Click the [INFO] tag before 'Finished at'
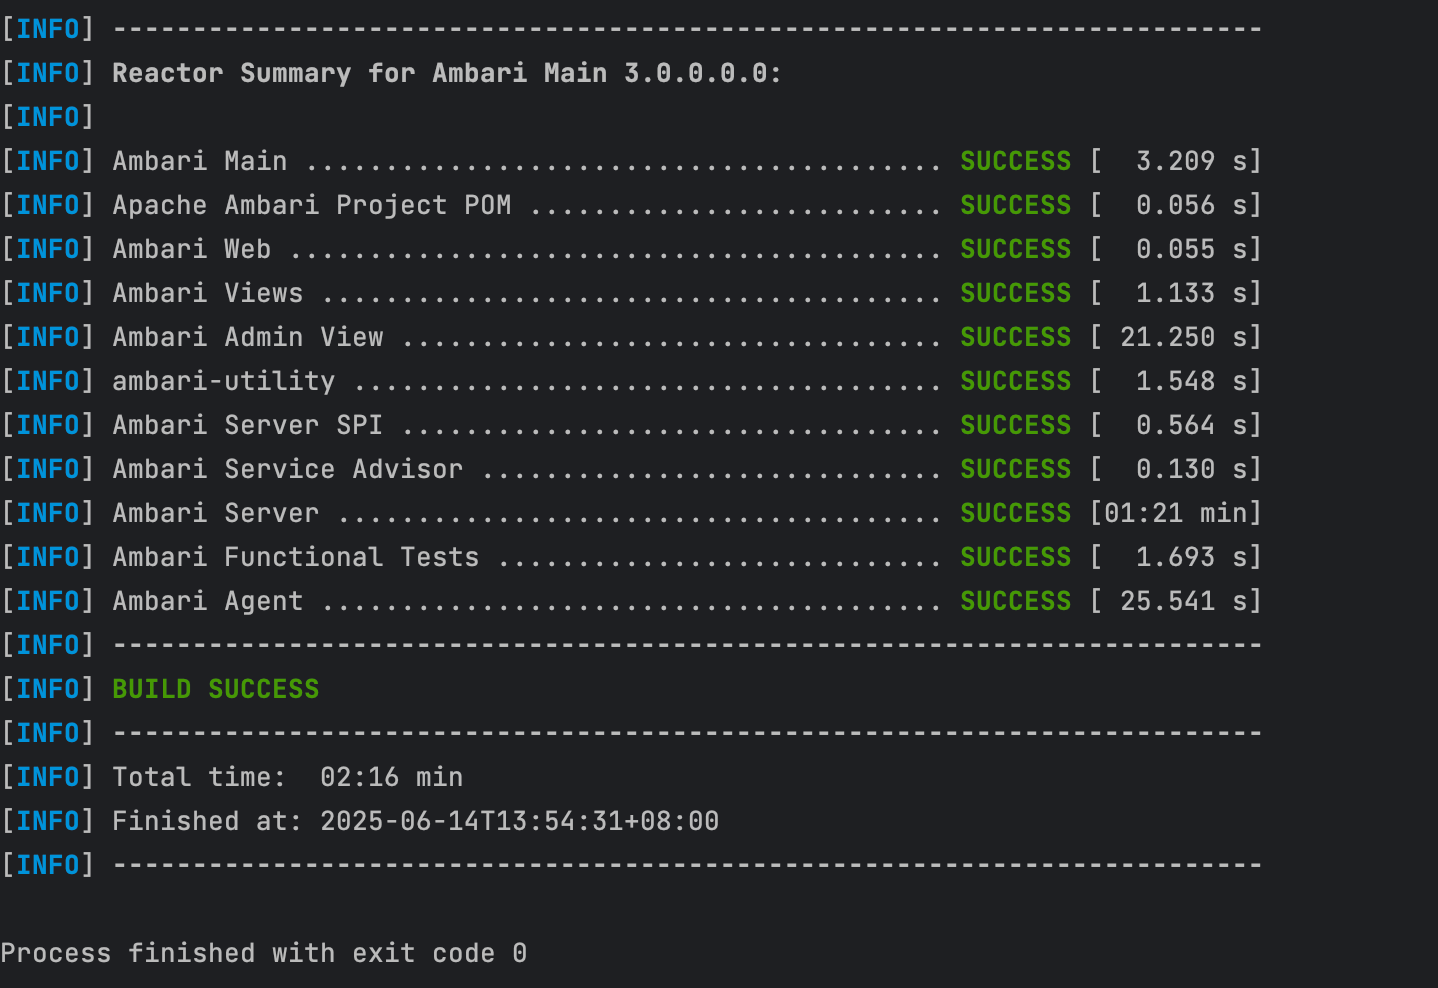 coord(48,821)
